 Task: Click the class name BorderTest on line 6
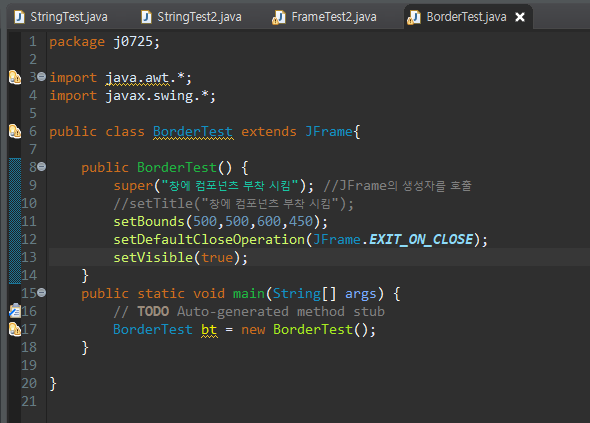click(193, 132)
